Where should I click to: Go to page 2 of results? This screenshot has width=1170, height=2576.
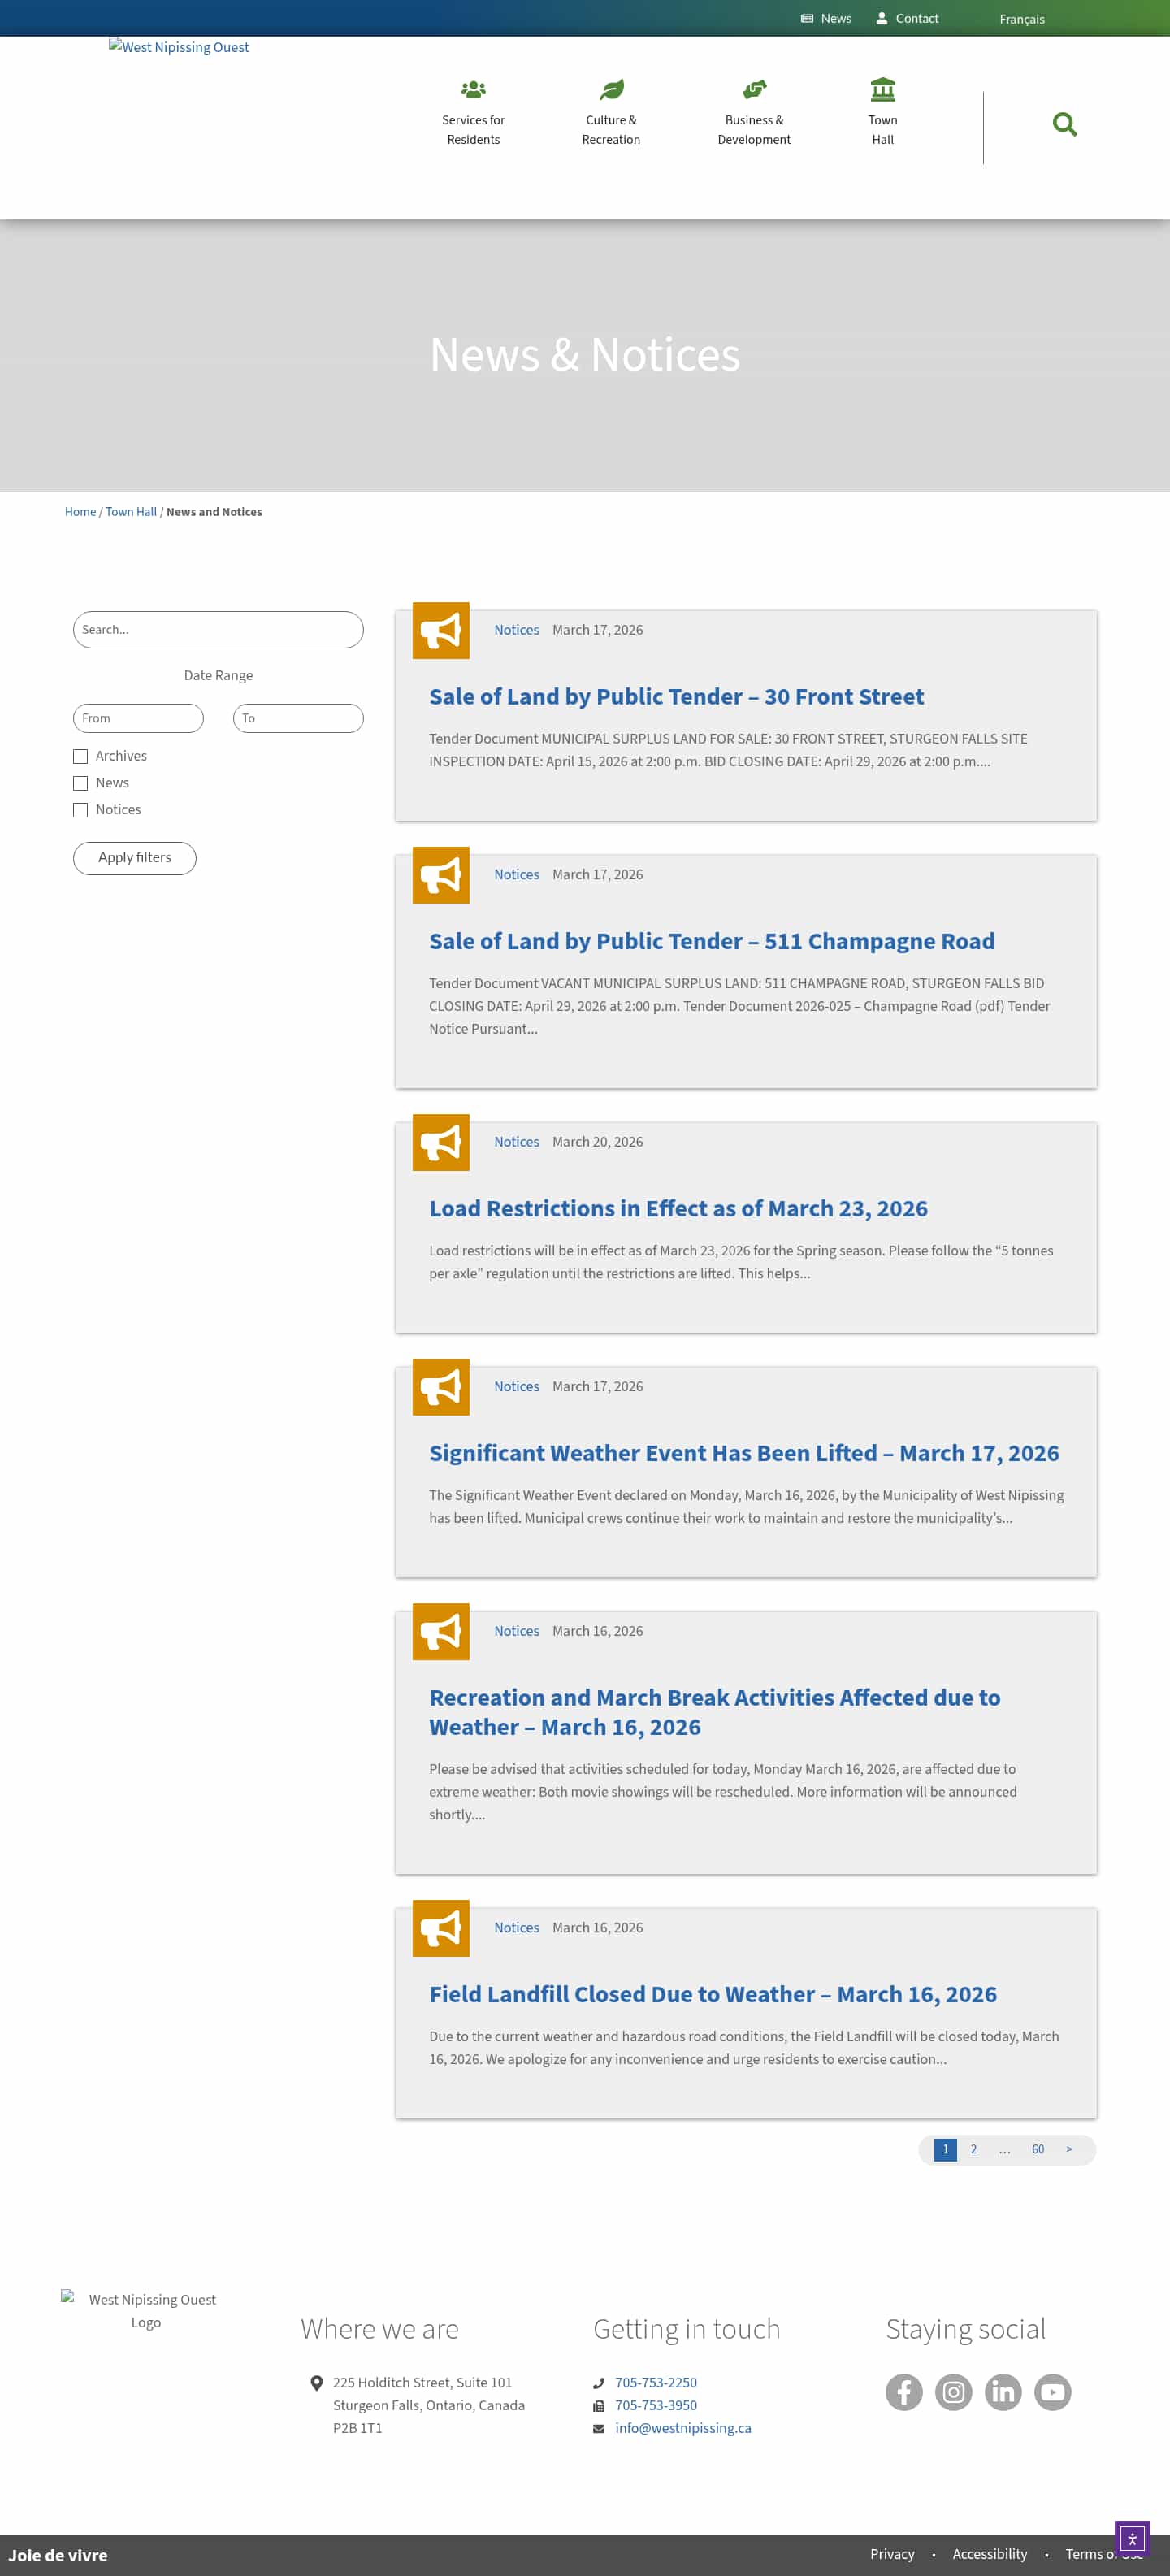pos(973,2149)
